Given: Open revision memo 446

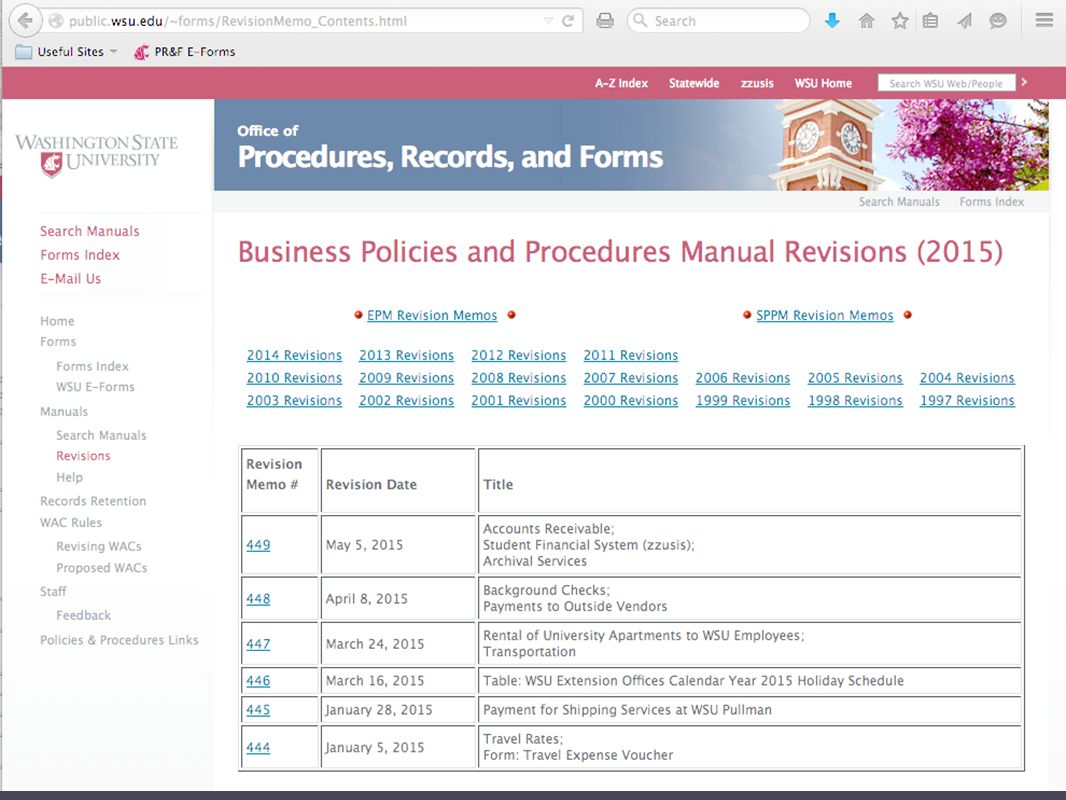Looking at the screenshot, I should [x=258, y=680].
